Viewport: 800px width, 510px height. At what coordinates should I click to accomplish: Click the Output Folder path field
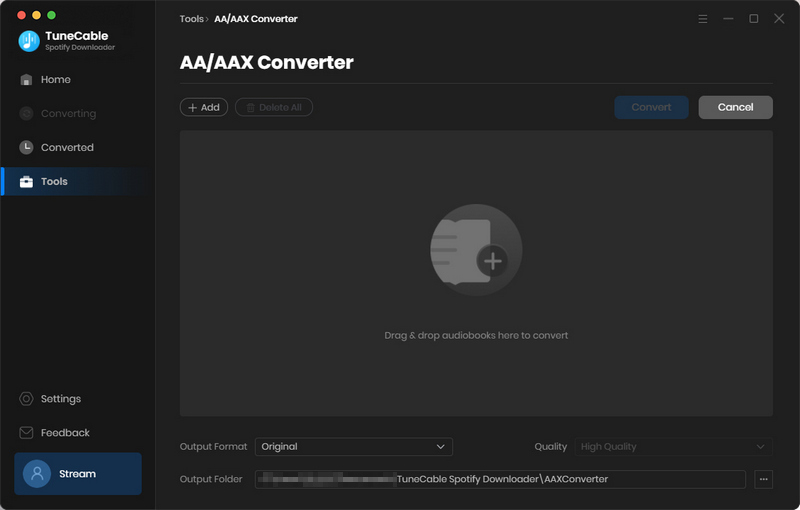(500, 479)
